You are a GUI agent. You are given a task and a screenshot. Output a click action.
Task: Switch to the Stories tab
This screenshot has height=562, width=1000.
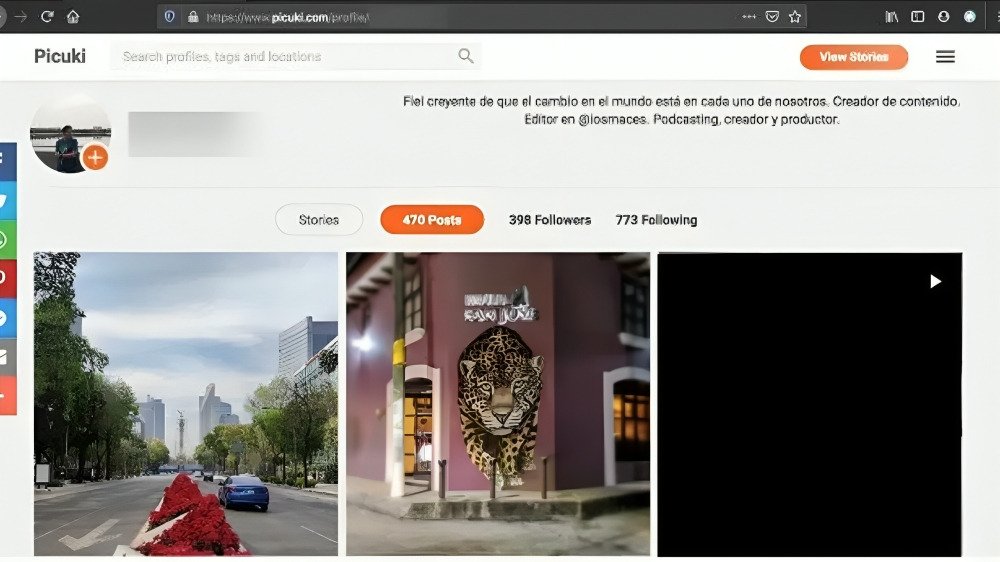pyautogui.click(x=318, y=220)
